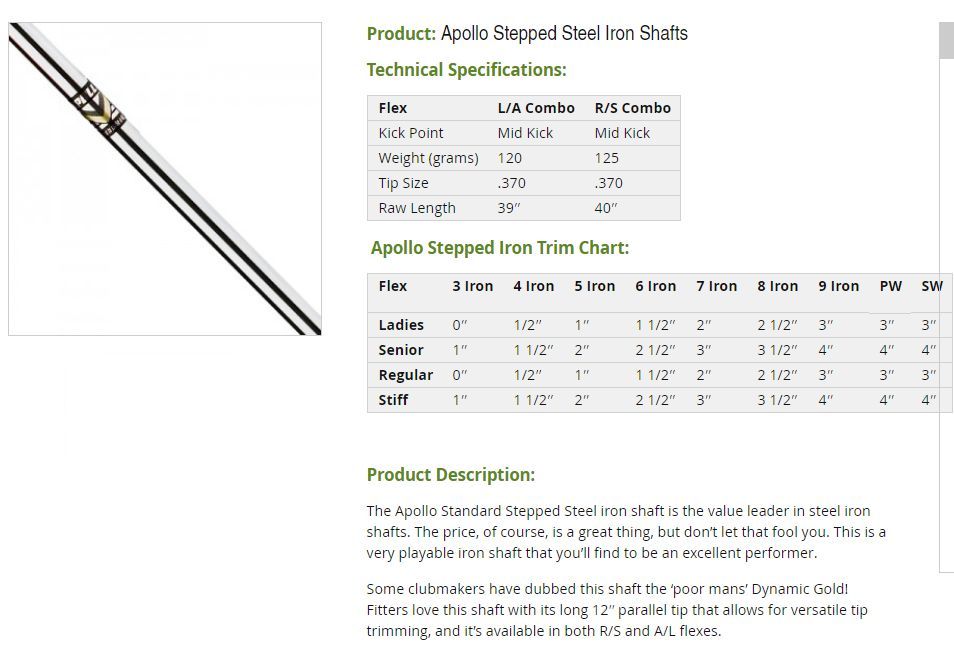Image resolution: width=954 pixels, height=653 pixels.
Task: Click the R/S Combo column header
Action: coord(633,108)
